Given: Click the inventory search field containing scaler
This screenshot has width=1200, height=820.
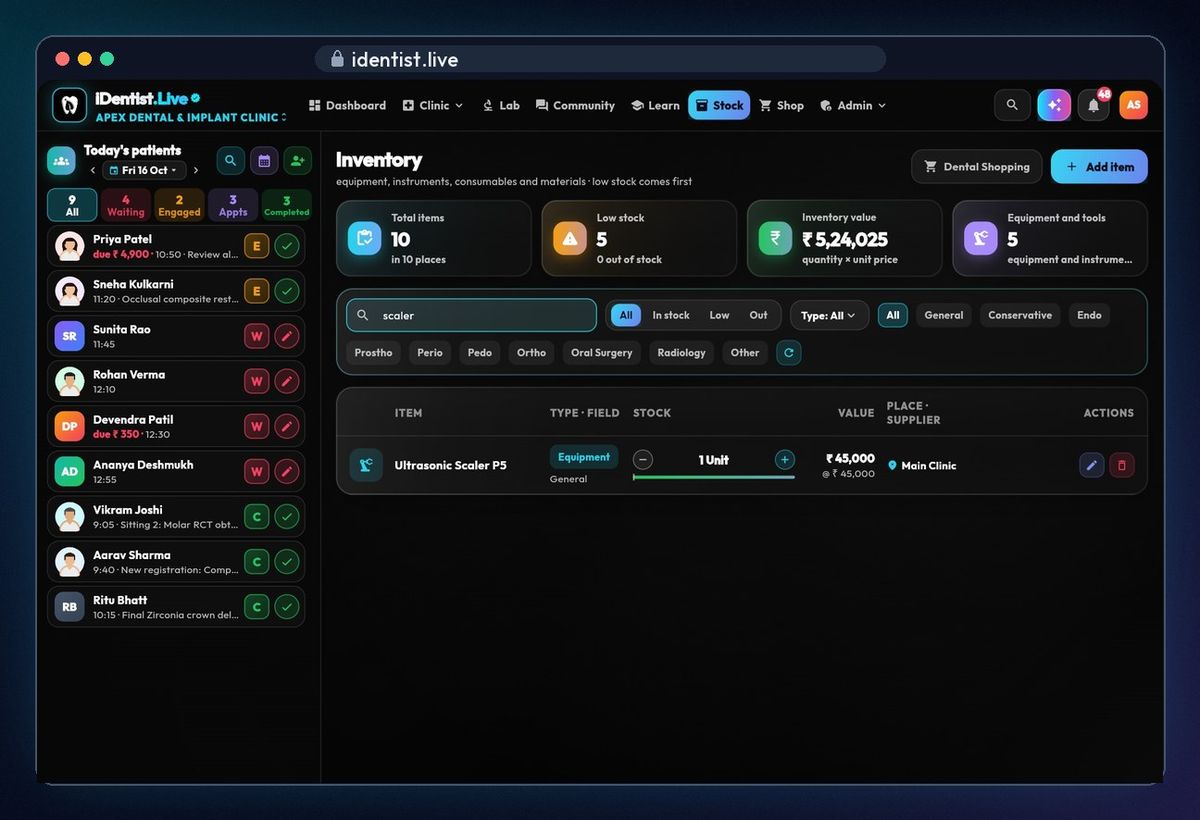Looking at the screenshot, I should pyautogui.click(x=472, y=315).
